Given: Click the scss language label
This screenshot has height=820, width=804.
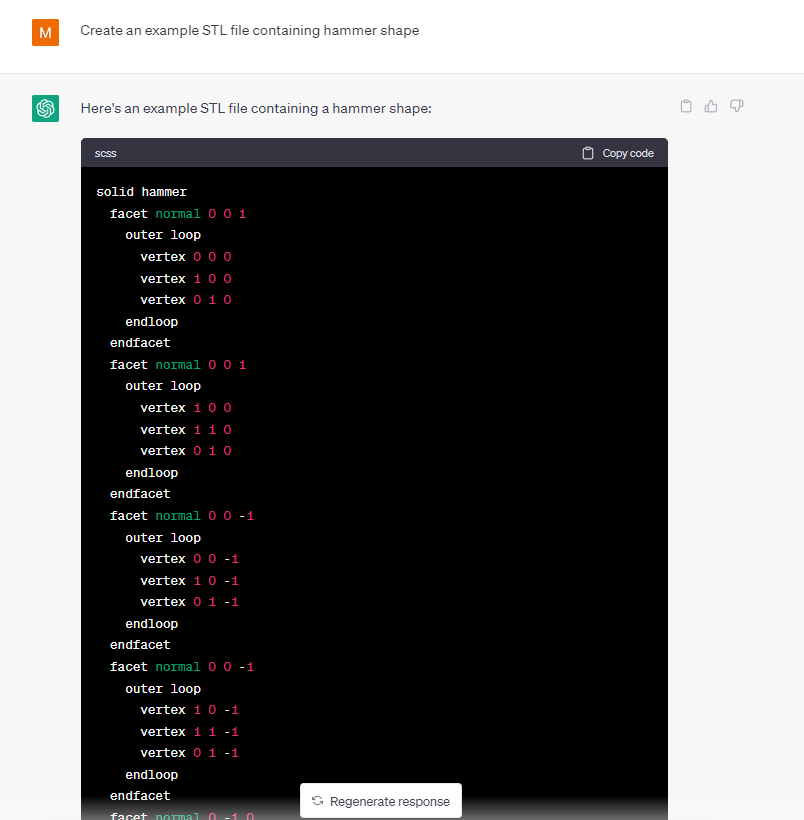Looking at the screenshot, I should 105,153.
